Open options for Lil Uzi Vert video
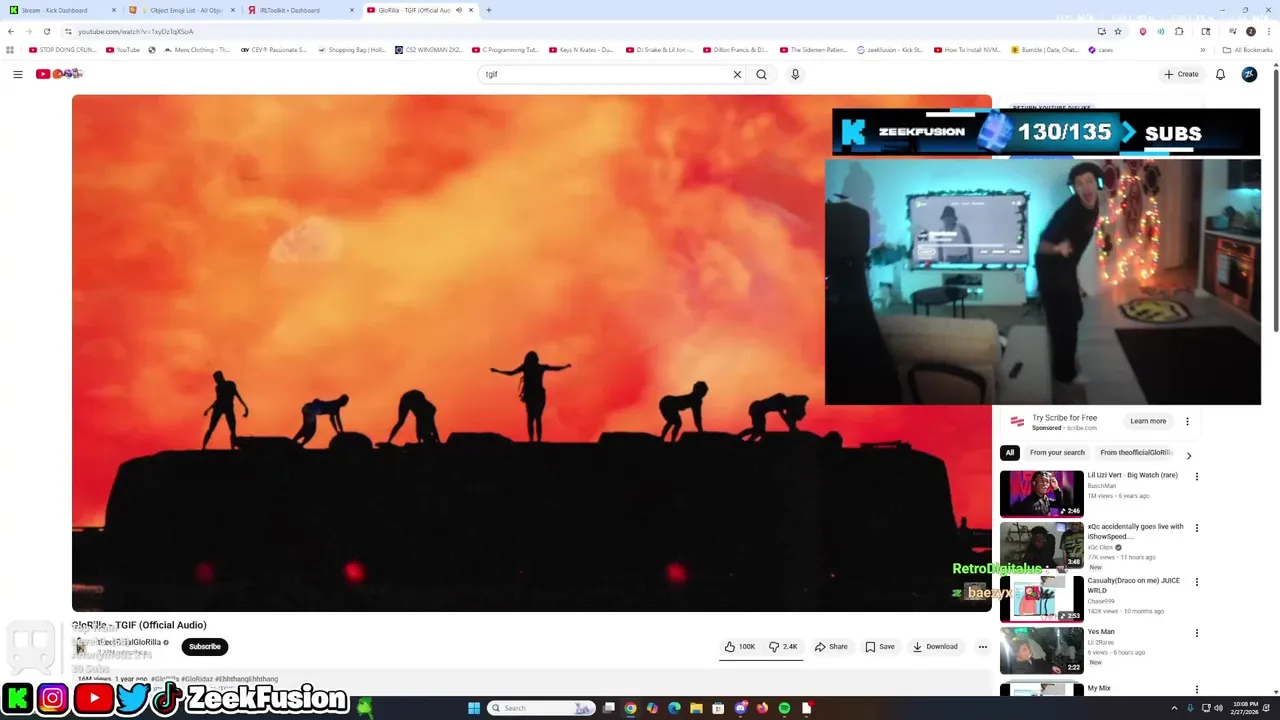 tap(1196, 477)
